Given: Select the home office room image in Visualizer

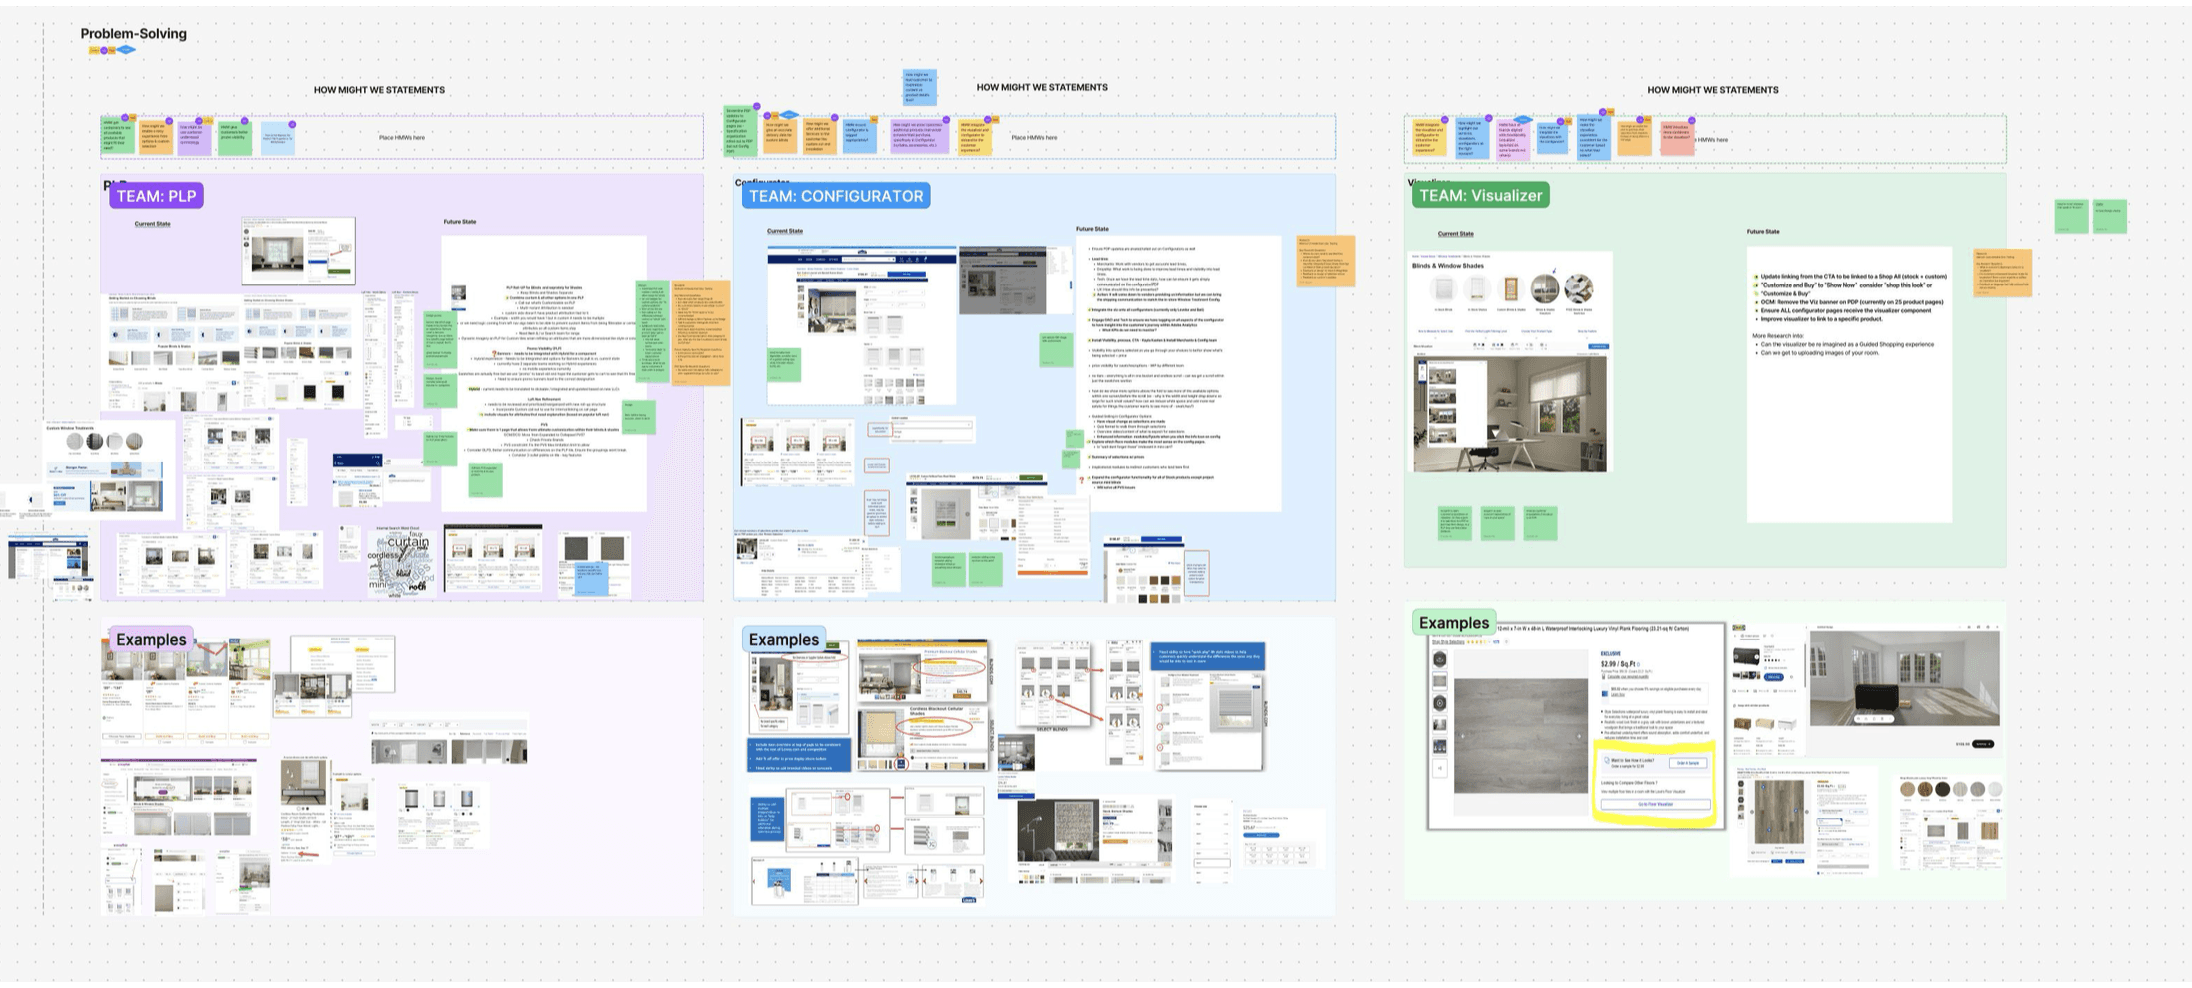Looking at the screenshot, I should coord(1510,414).
